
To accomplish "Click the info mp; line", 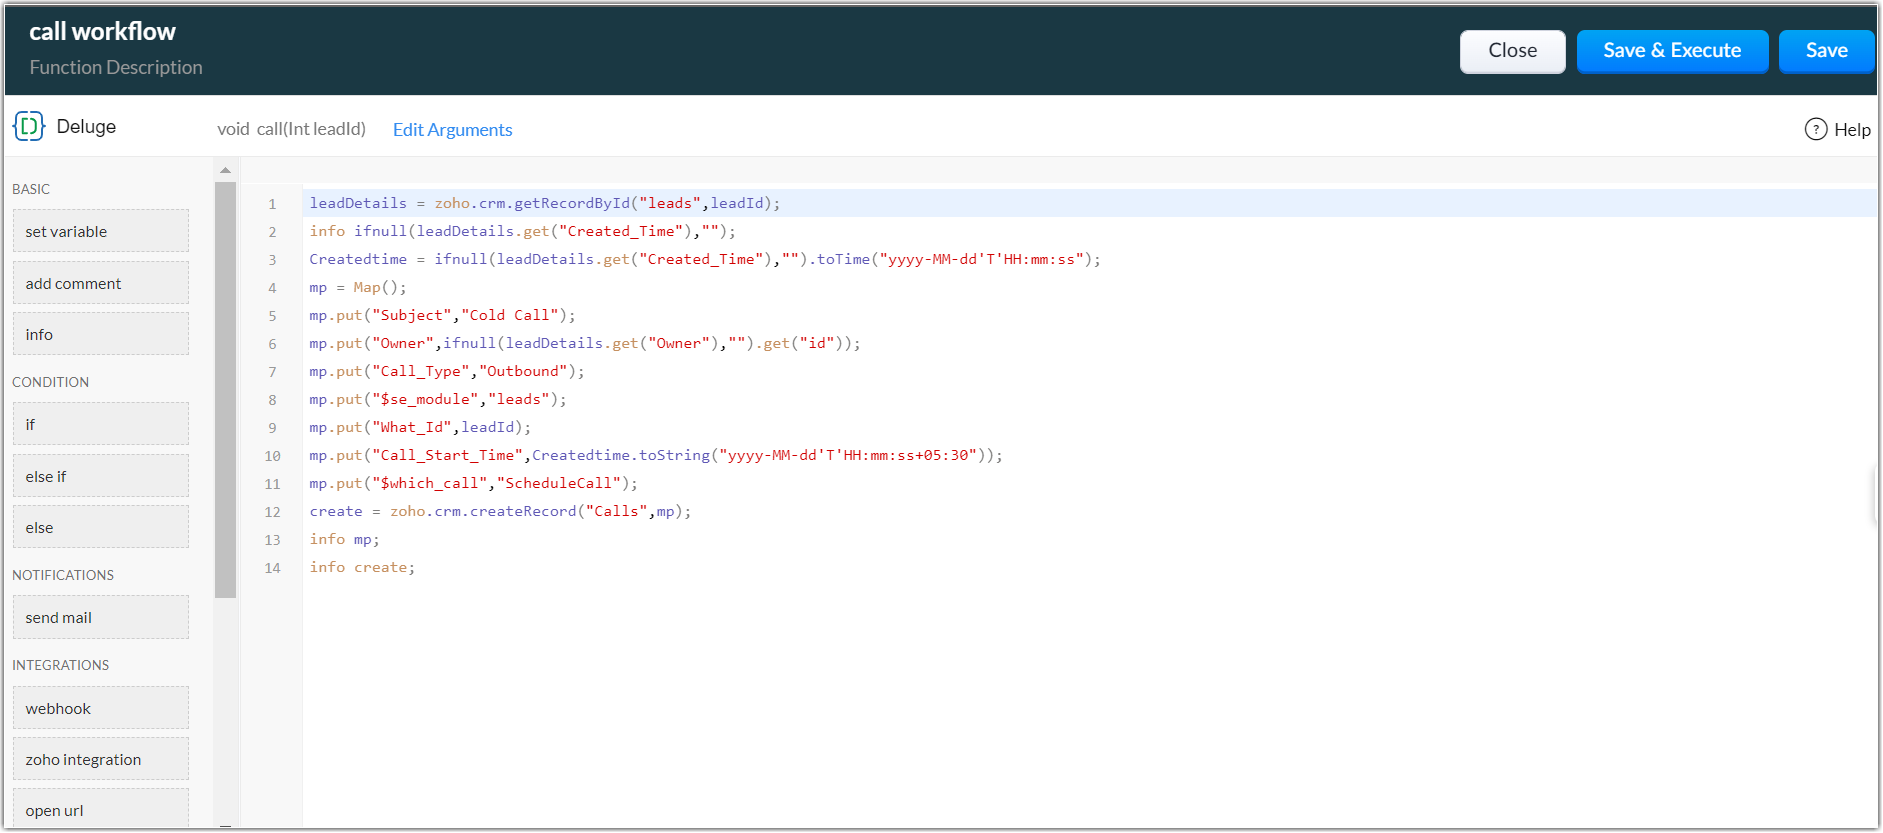I will 344,539.
